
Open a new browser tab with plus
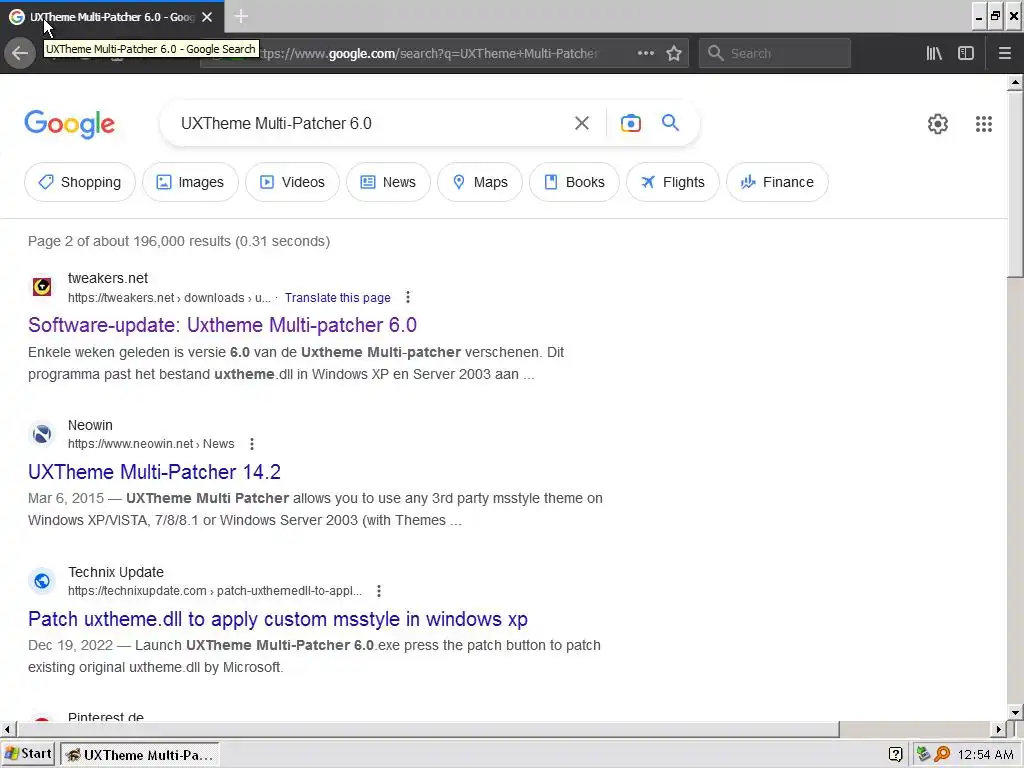click(241, 16)
